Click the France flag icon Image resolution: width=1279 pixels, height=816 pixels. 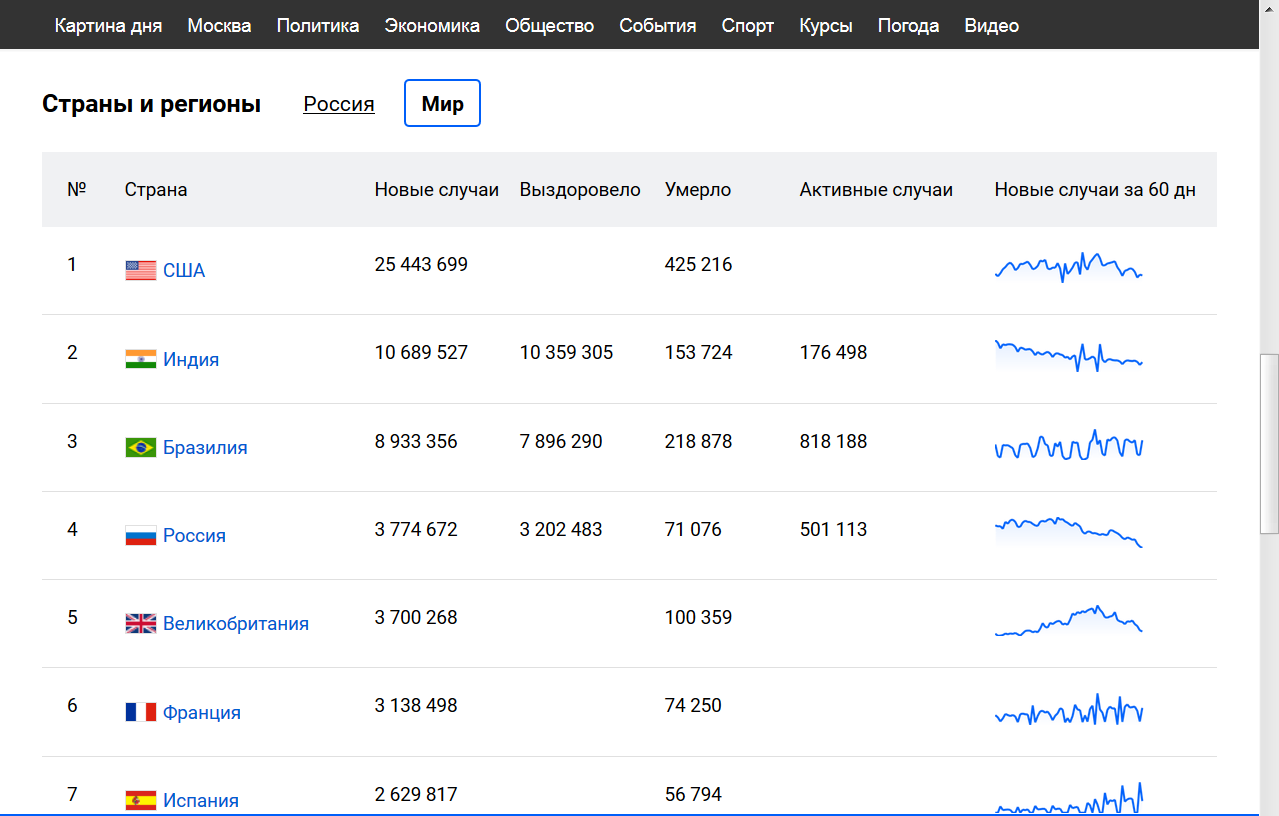pos(141,712)
